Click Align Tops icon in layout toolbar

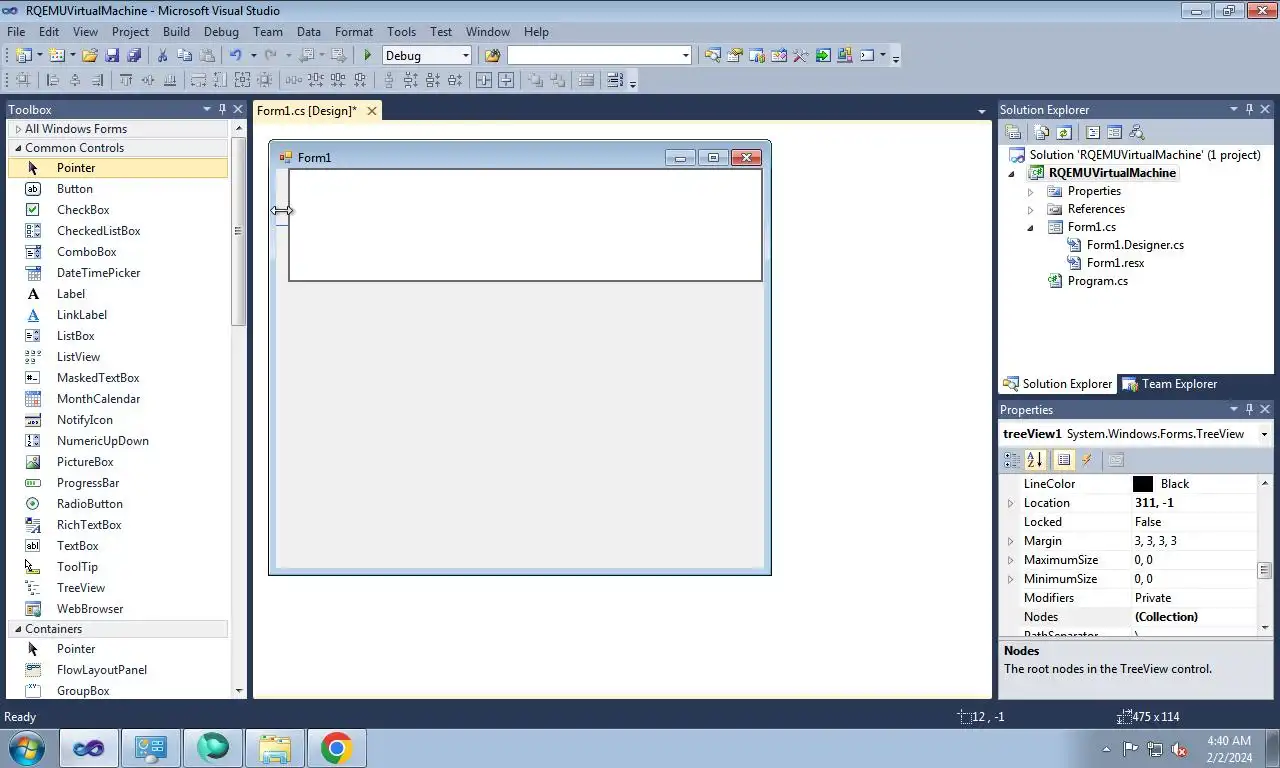tap(126, 81)
